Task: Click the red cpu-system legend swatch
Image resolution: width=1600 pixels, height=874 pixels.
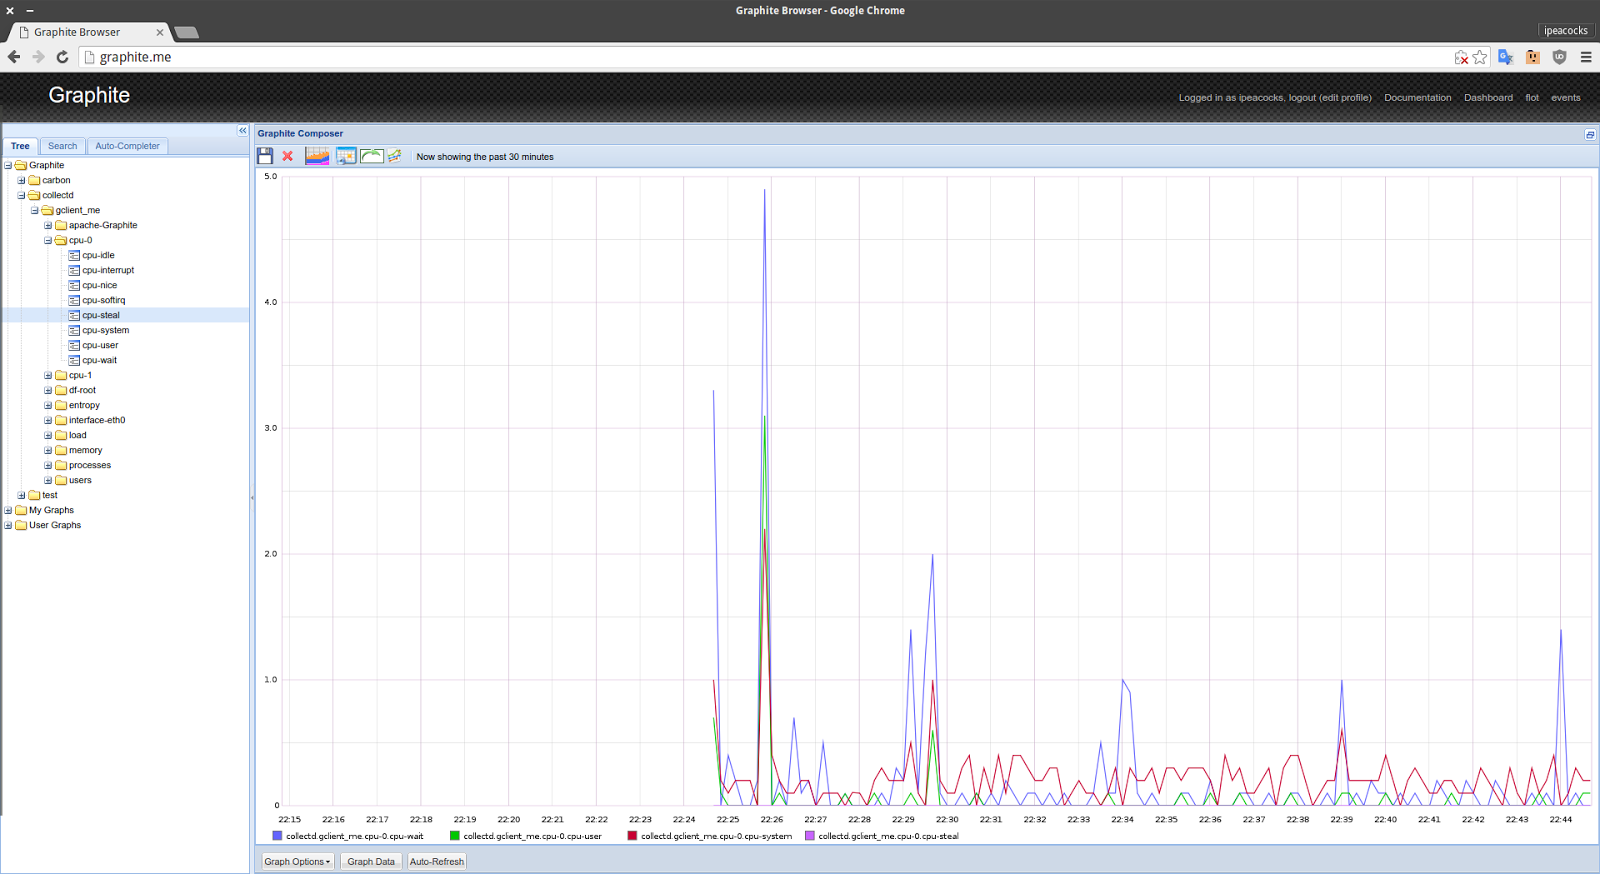Action: tap(632, 836)
